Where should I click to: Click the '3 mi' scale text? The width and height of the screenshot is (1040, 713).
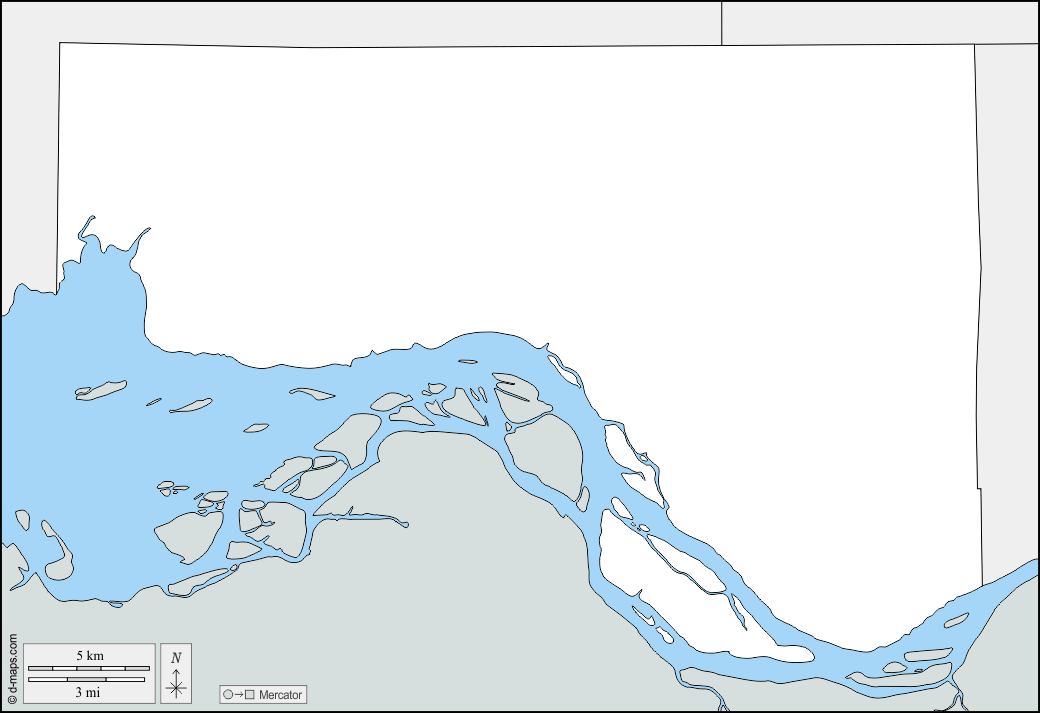[88, 692]
